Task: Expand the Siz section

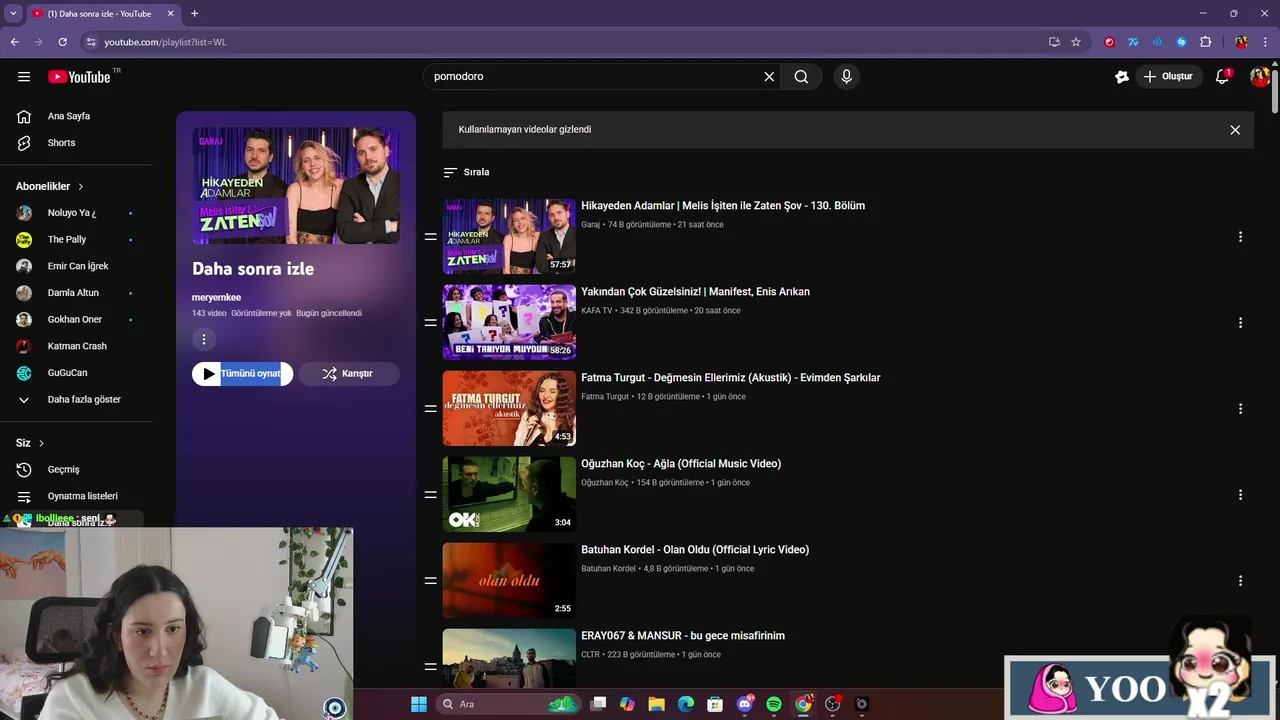Action: pyautogui.click(x=30, y=443)
